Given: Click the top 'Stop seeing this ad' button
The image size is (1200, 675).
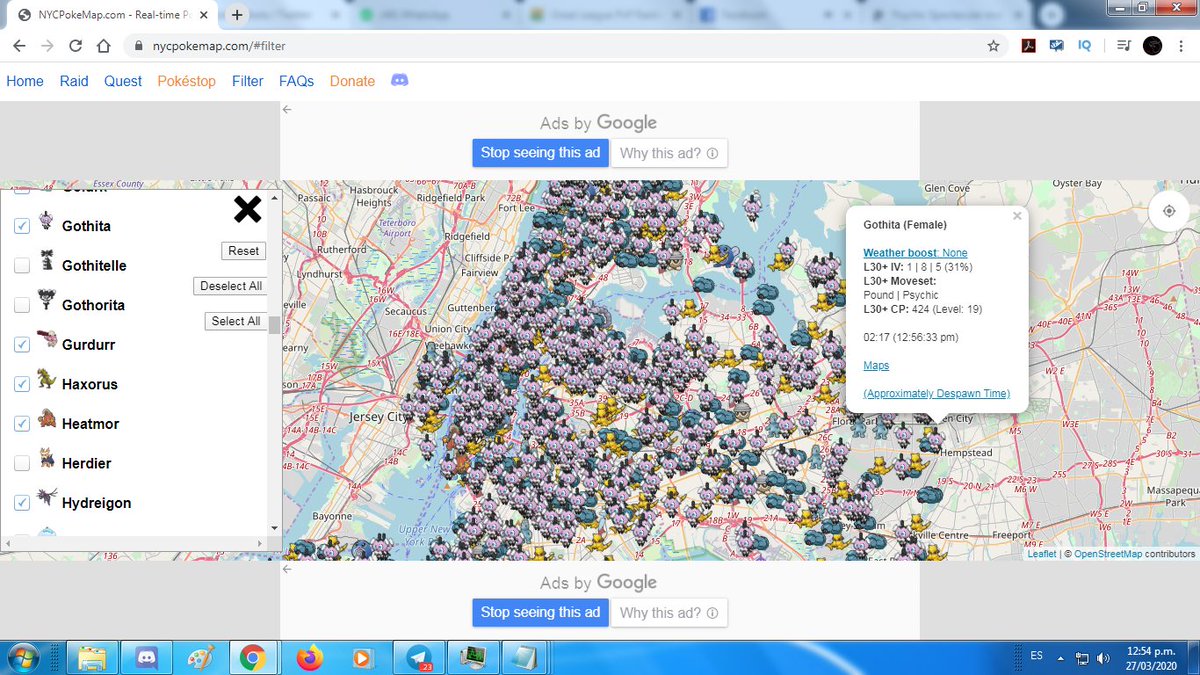Looking at the screenshot, I should tap(540, 153).
